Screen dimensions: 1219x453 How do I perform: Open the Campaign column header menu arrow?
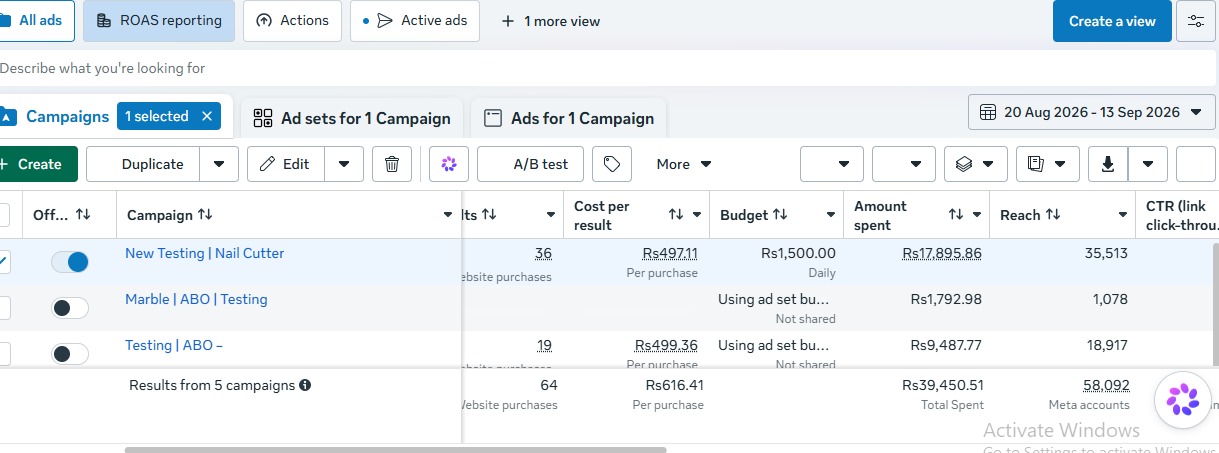click(448, 215)
